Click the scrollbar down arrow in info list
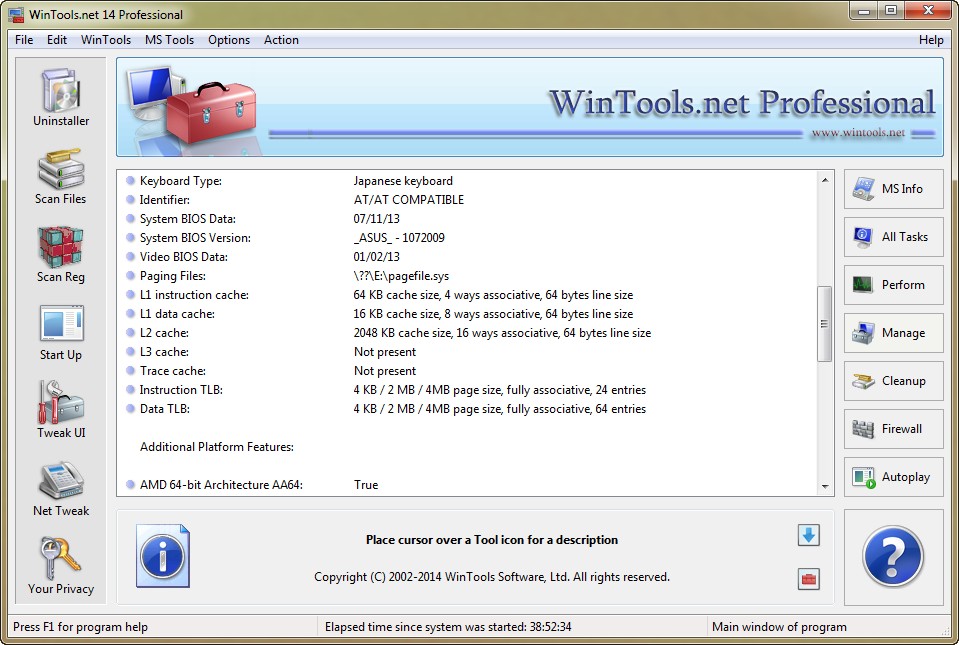 click(825, 487)
